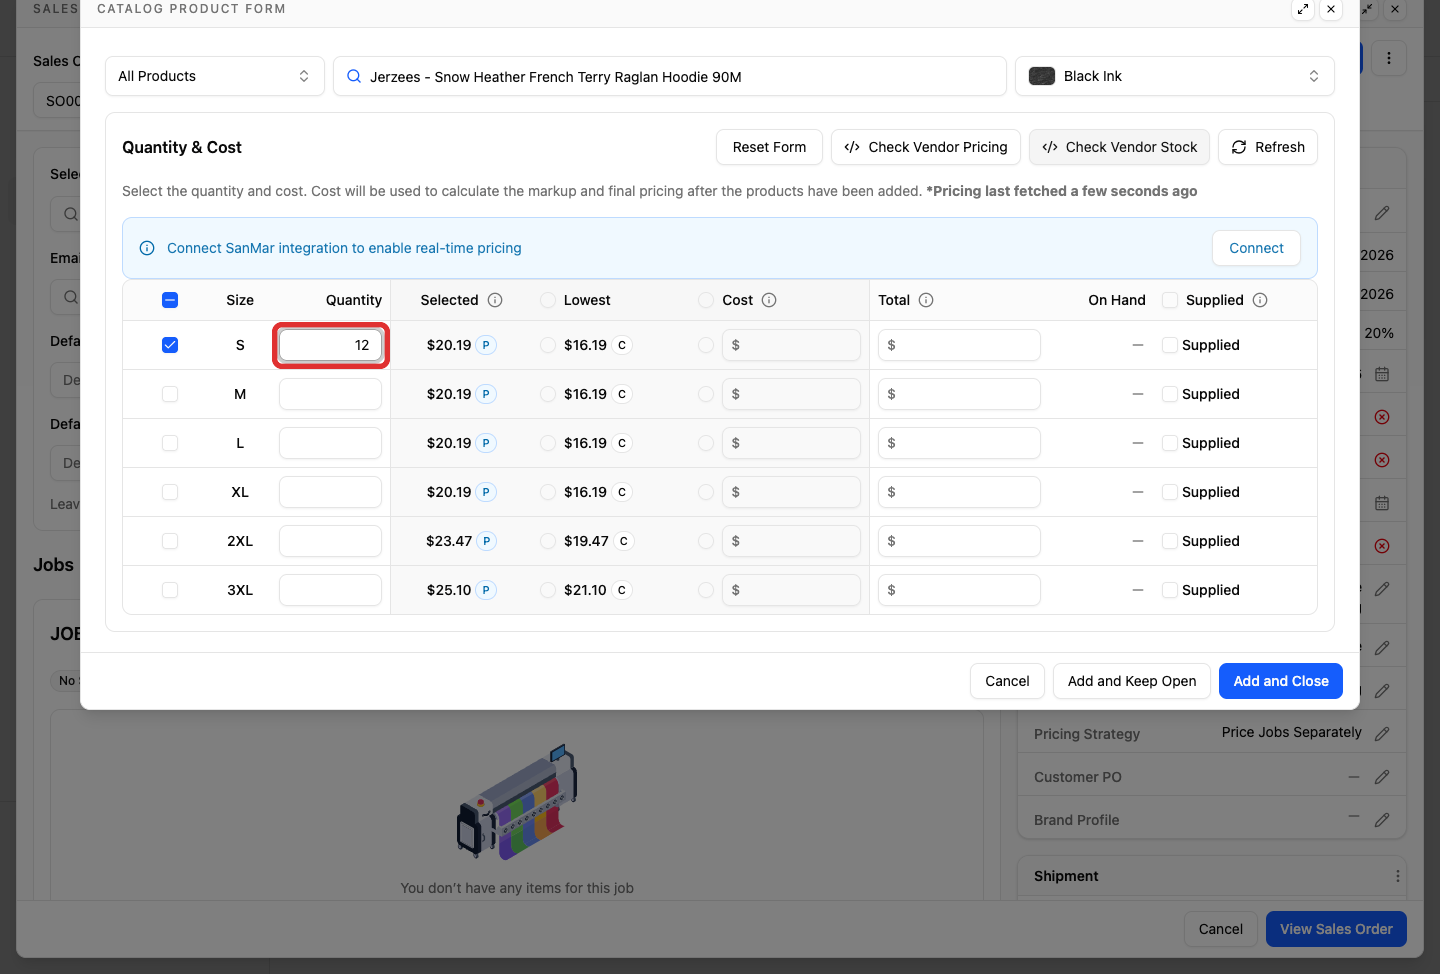Select the Lowest header radio button
The width and height of the screenshot is (1440, 974).
(548, 300)
